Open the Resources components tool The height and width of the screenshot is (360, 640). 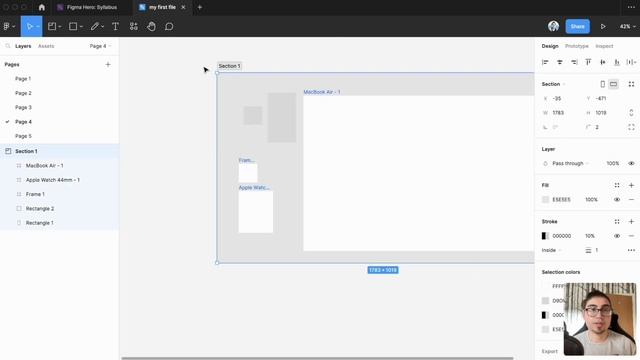click(x=133, y=27)
